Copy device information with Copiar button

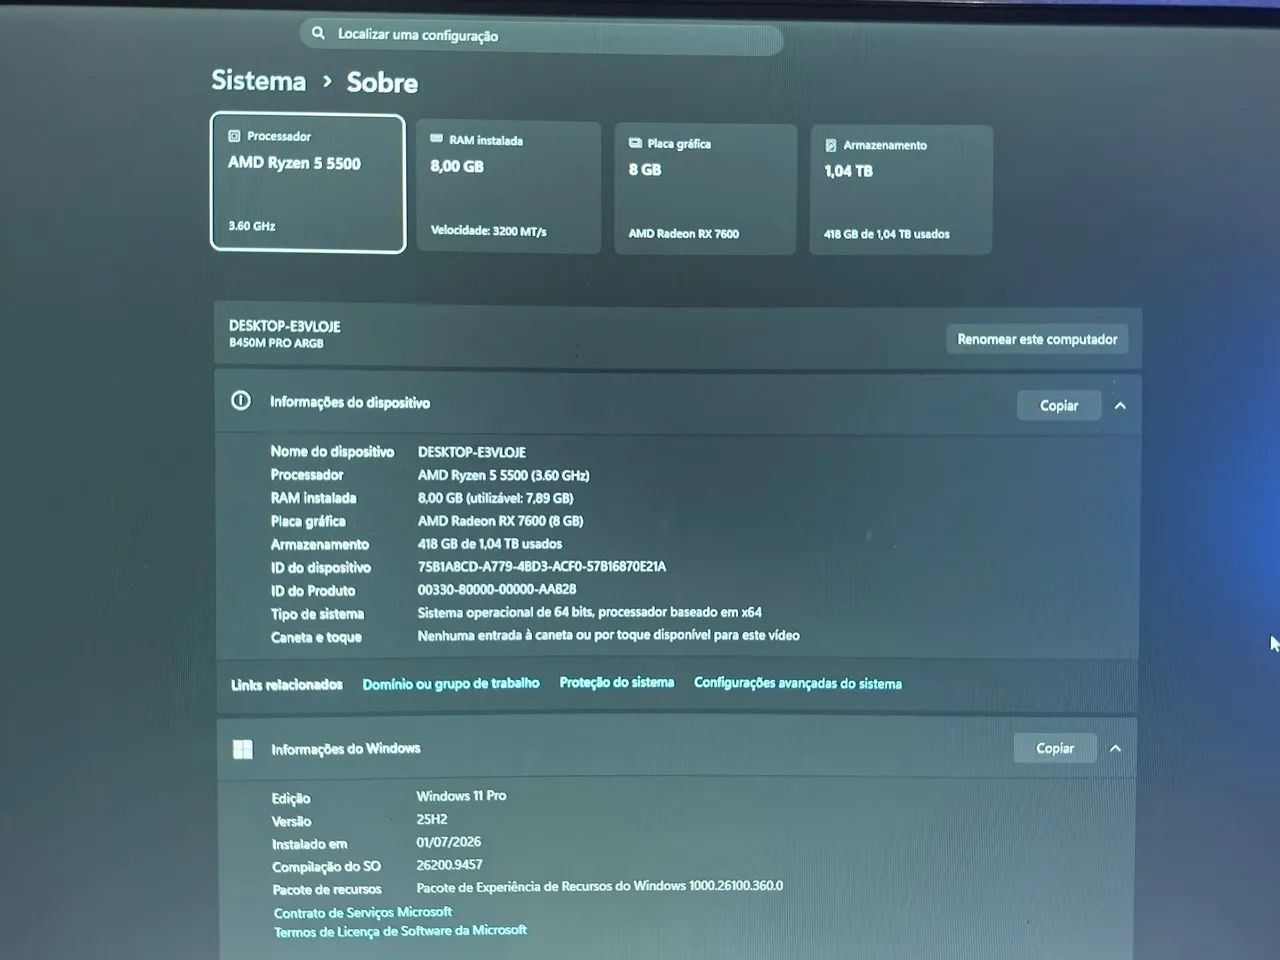[x=1059, y=405]
